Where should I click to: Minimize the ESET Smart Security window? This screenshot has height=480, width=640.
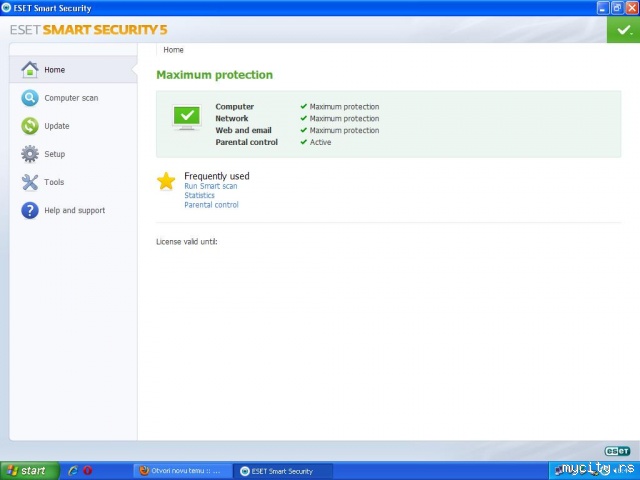coord(603,8)
